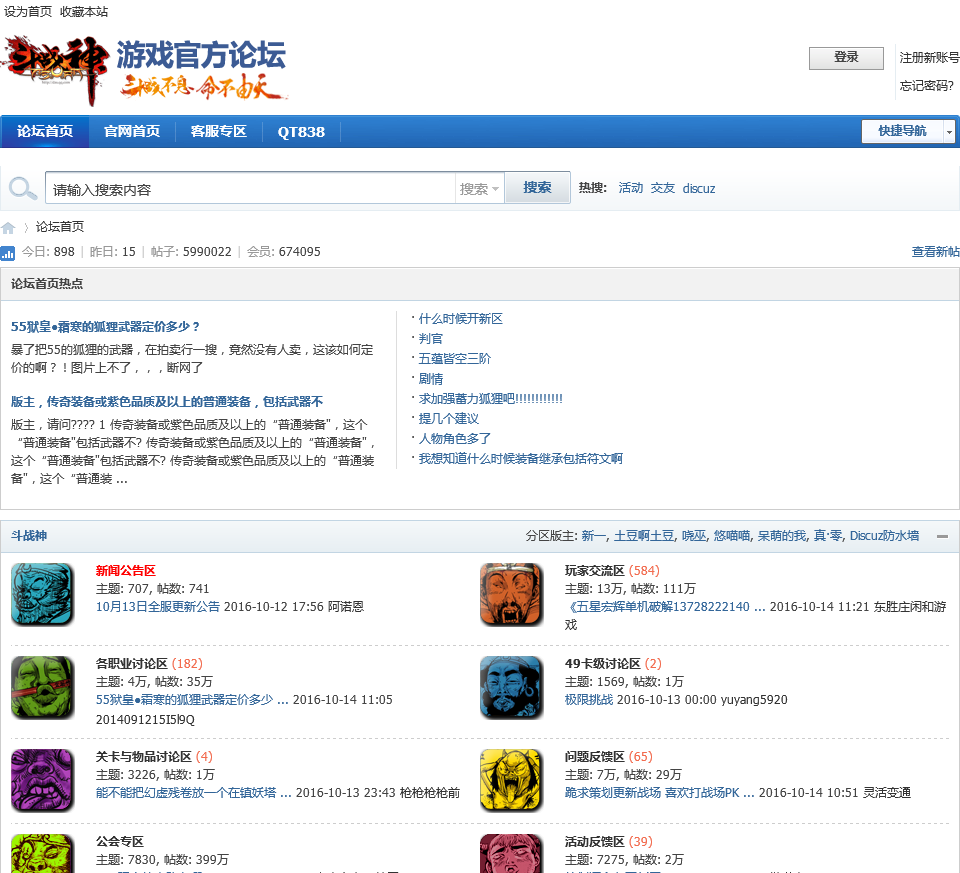Open moderator 新一 profile
Viewport: 960px width, 873px height.
tap(593, 536)
